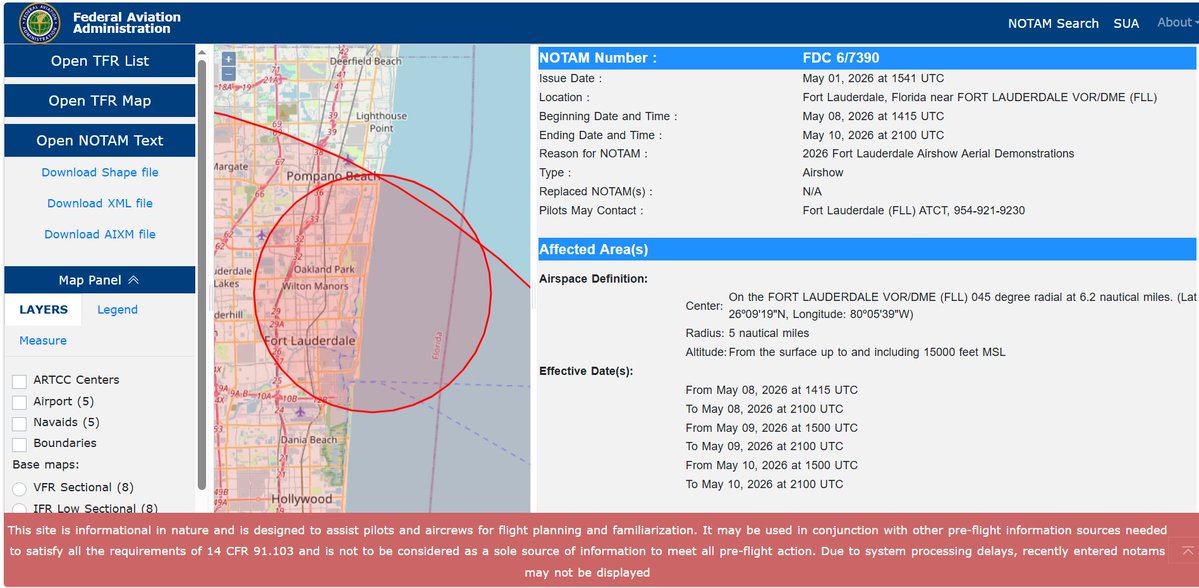Screen dimensions: 1199x588
Task: Toggle the Airport (5) layer checkbox
Action: (x=20, y=402)
